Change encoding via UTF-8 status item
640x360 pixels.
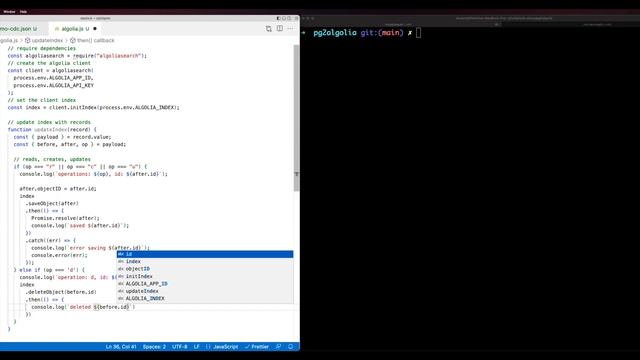[x=180, y=347]
